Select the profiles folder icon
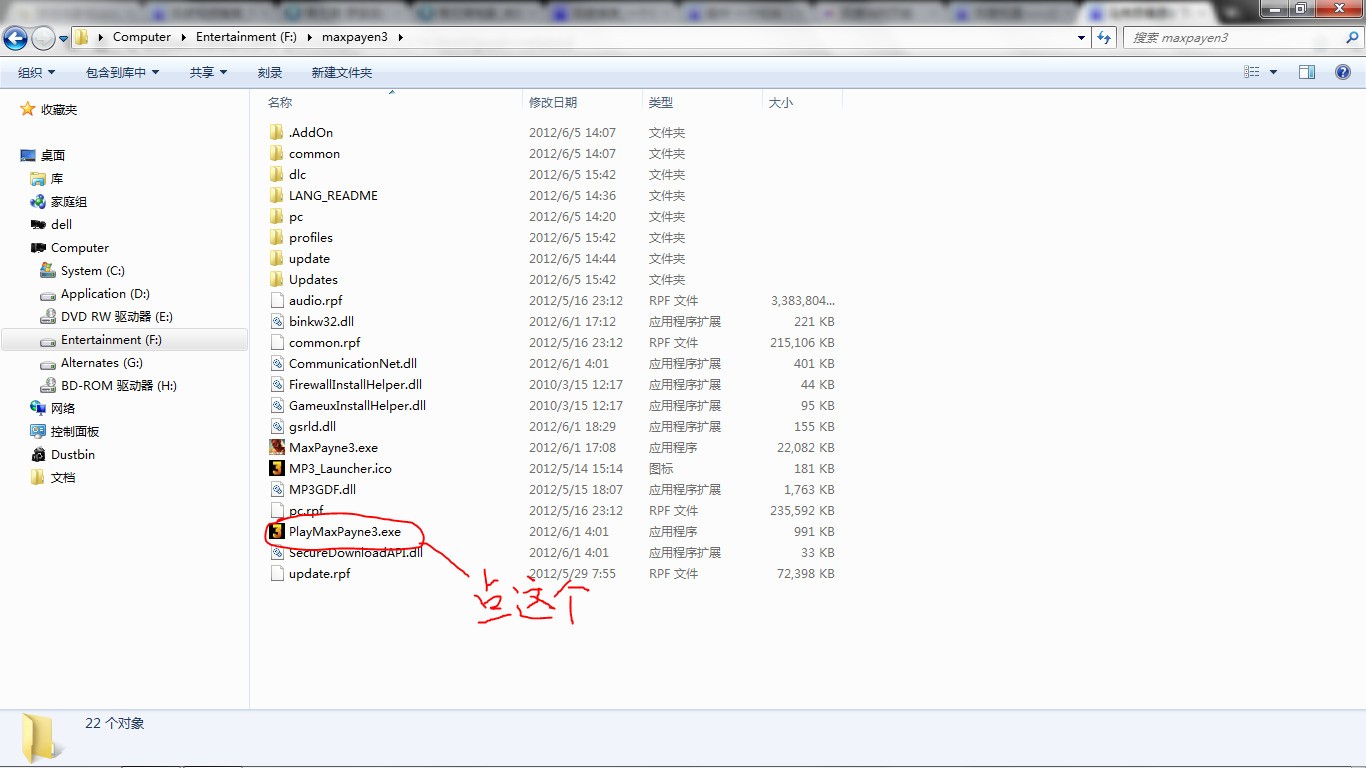This screenshot has height=768, width=1366. pyautogui.click(x=277, y=237)
